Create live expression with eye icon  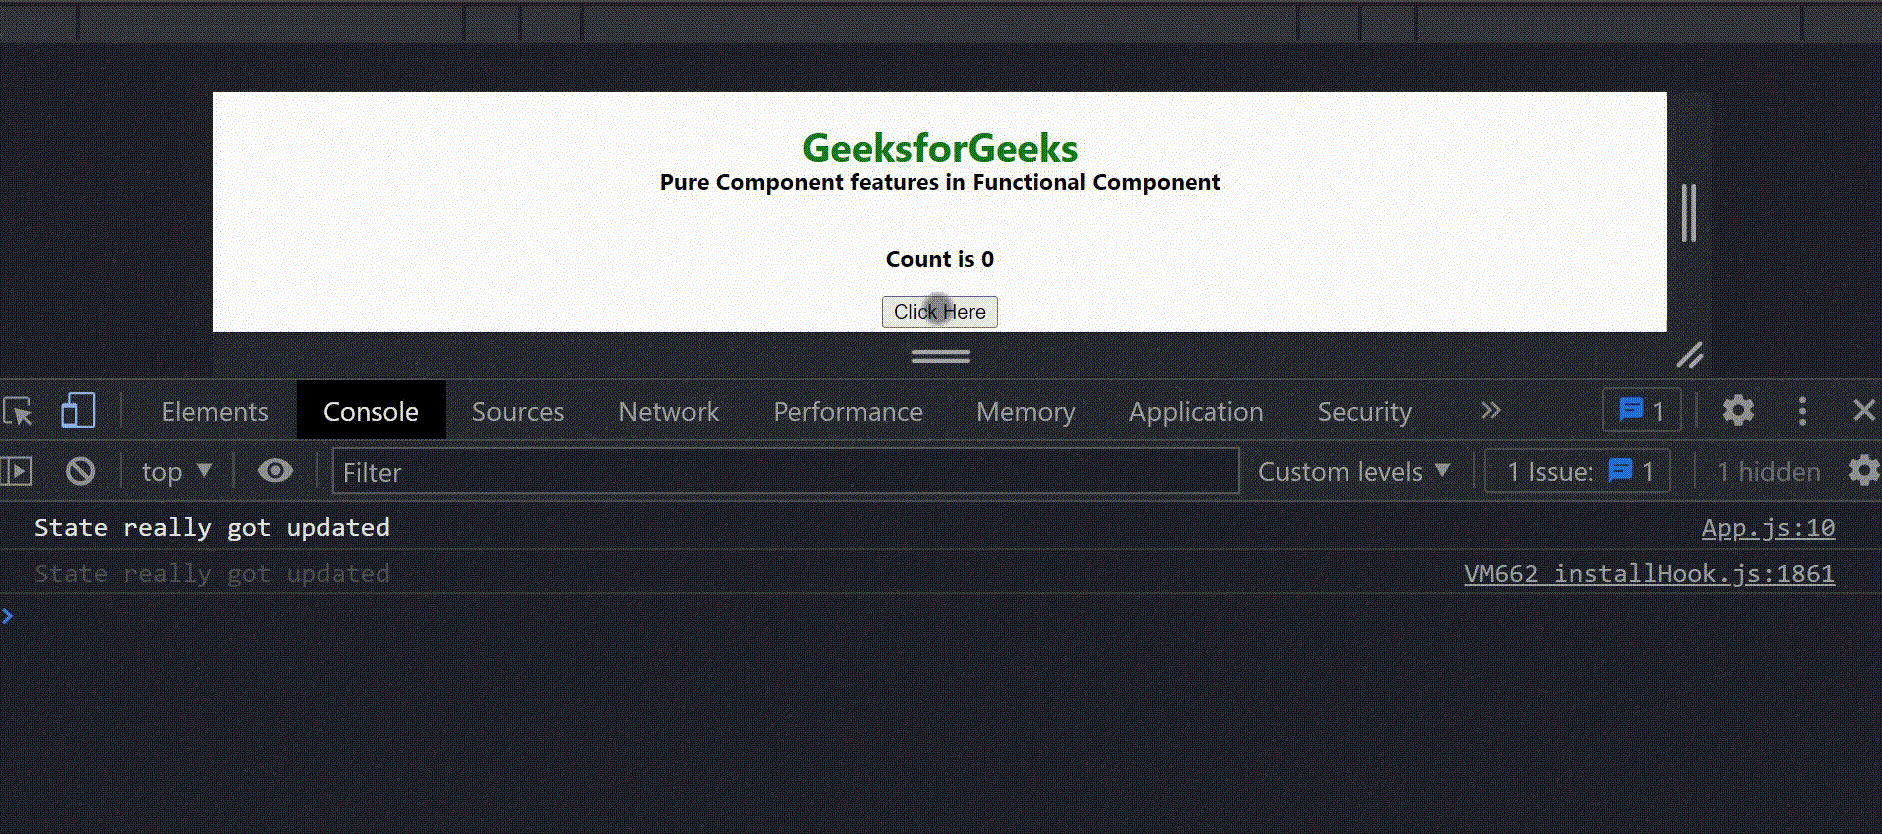pyautogui.click(x=275, y=471)
